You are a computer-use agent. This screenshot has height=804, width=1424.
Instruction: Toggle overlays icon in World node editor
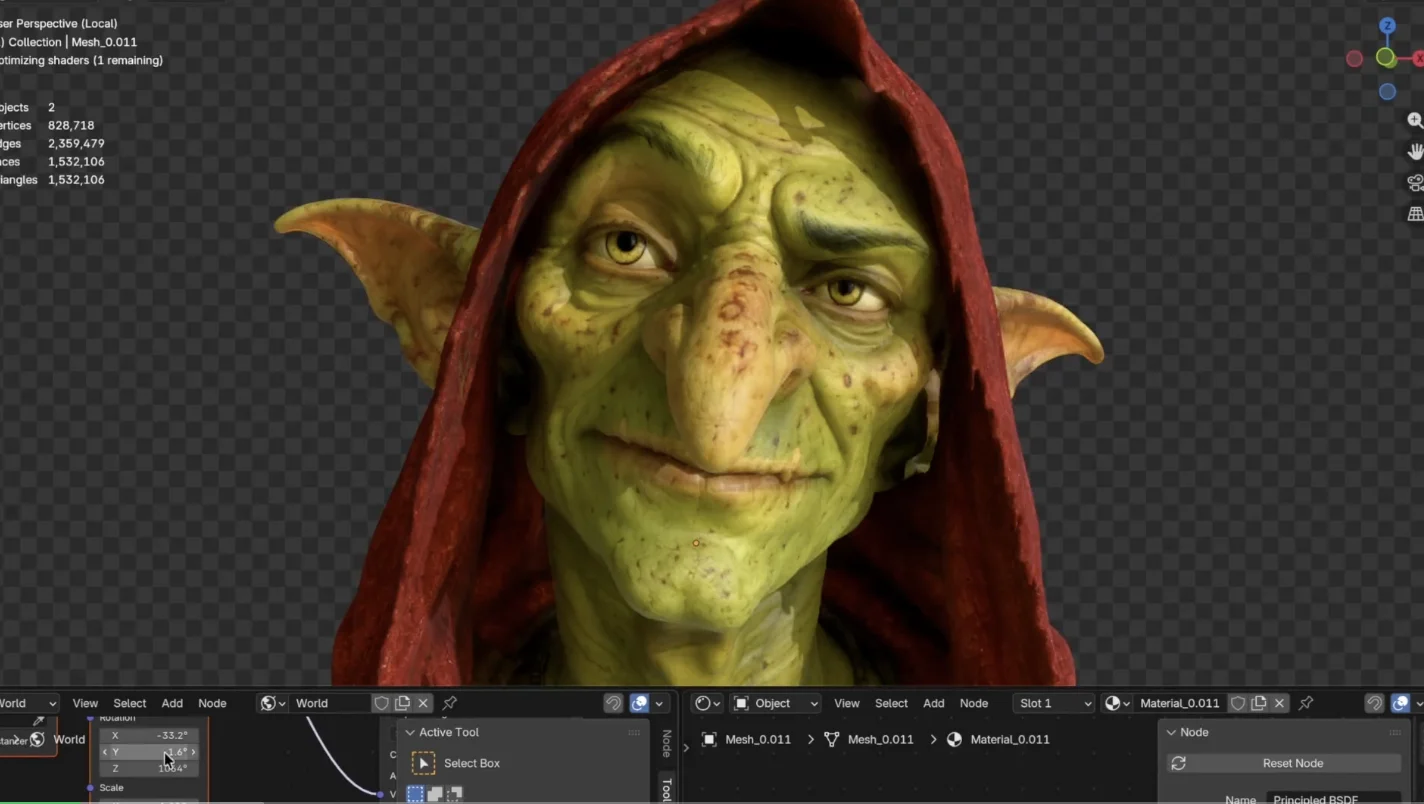point(639,703)
